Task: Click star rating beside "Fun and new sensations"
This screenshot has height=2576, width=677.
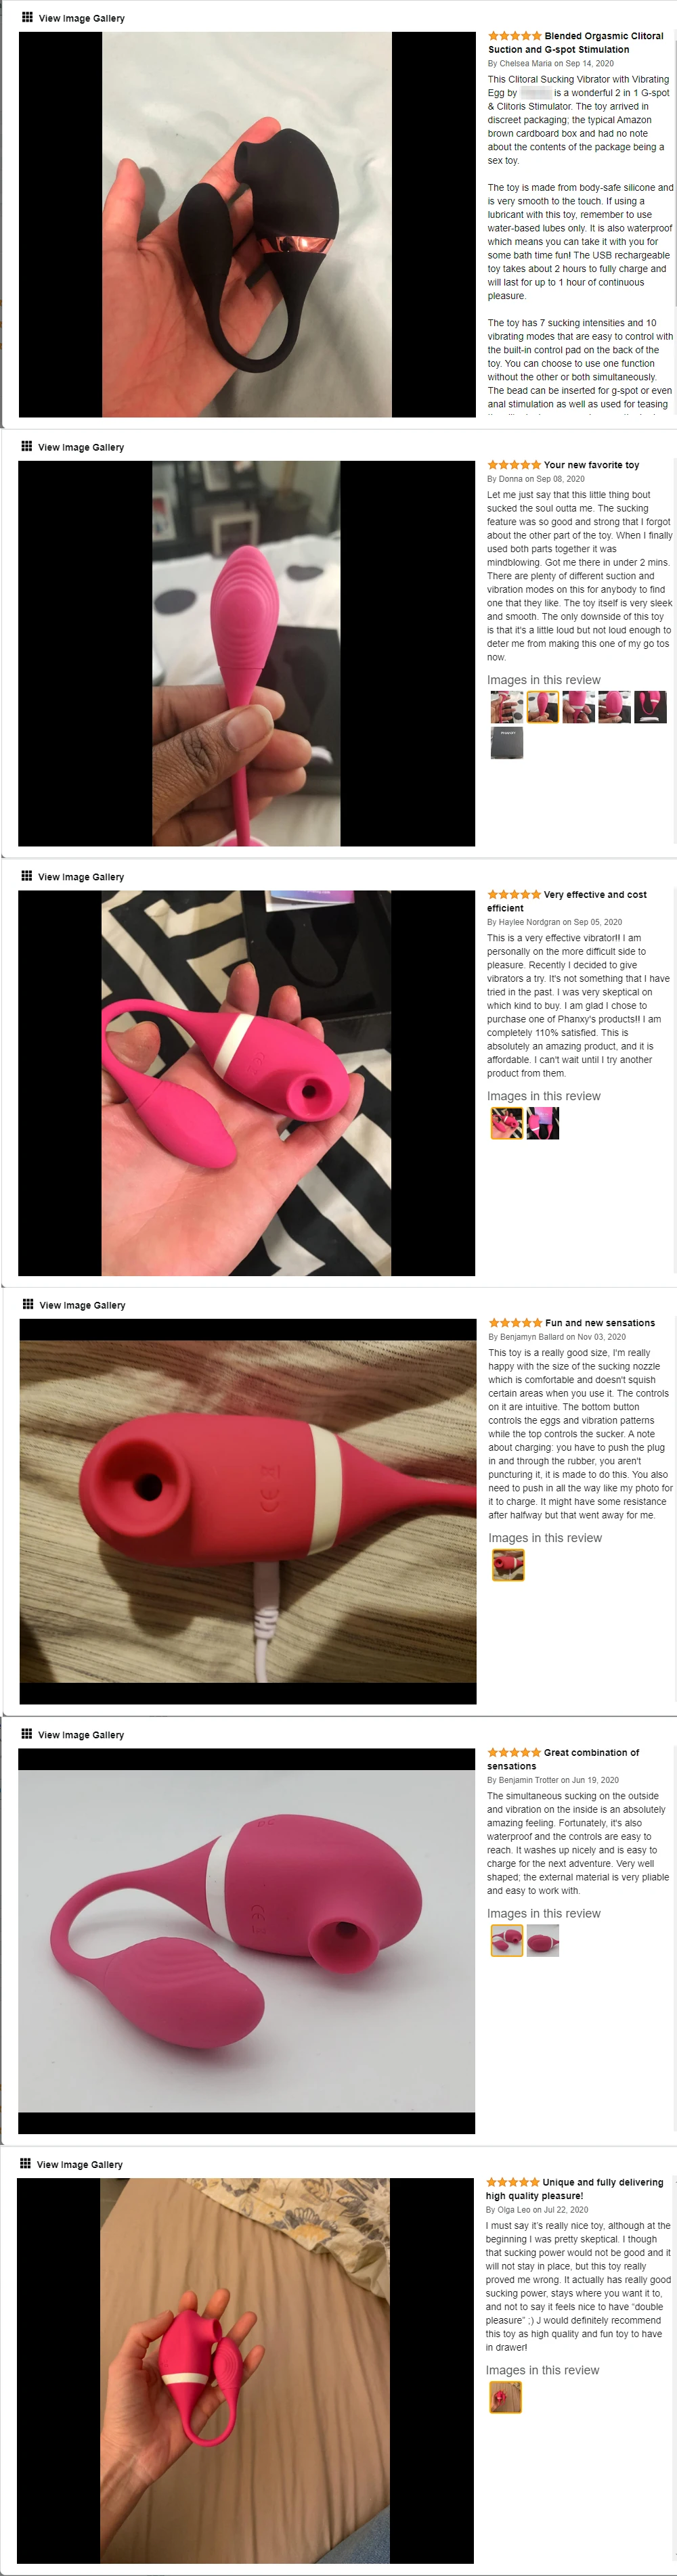Action: pos(515,1323)
